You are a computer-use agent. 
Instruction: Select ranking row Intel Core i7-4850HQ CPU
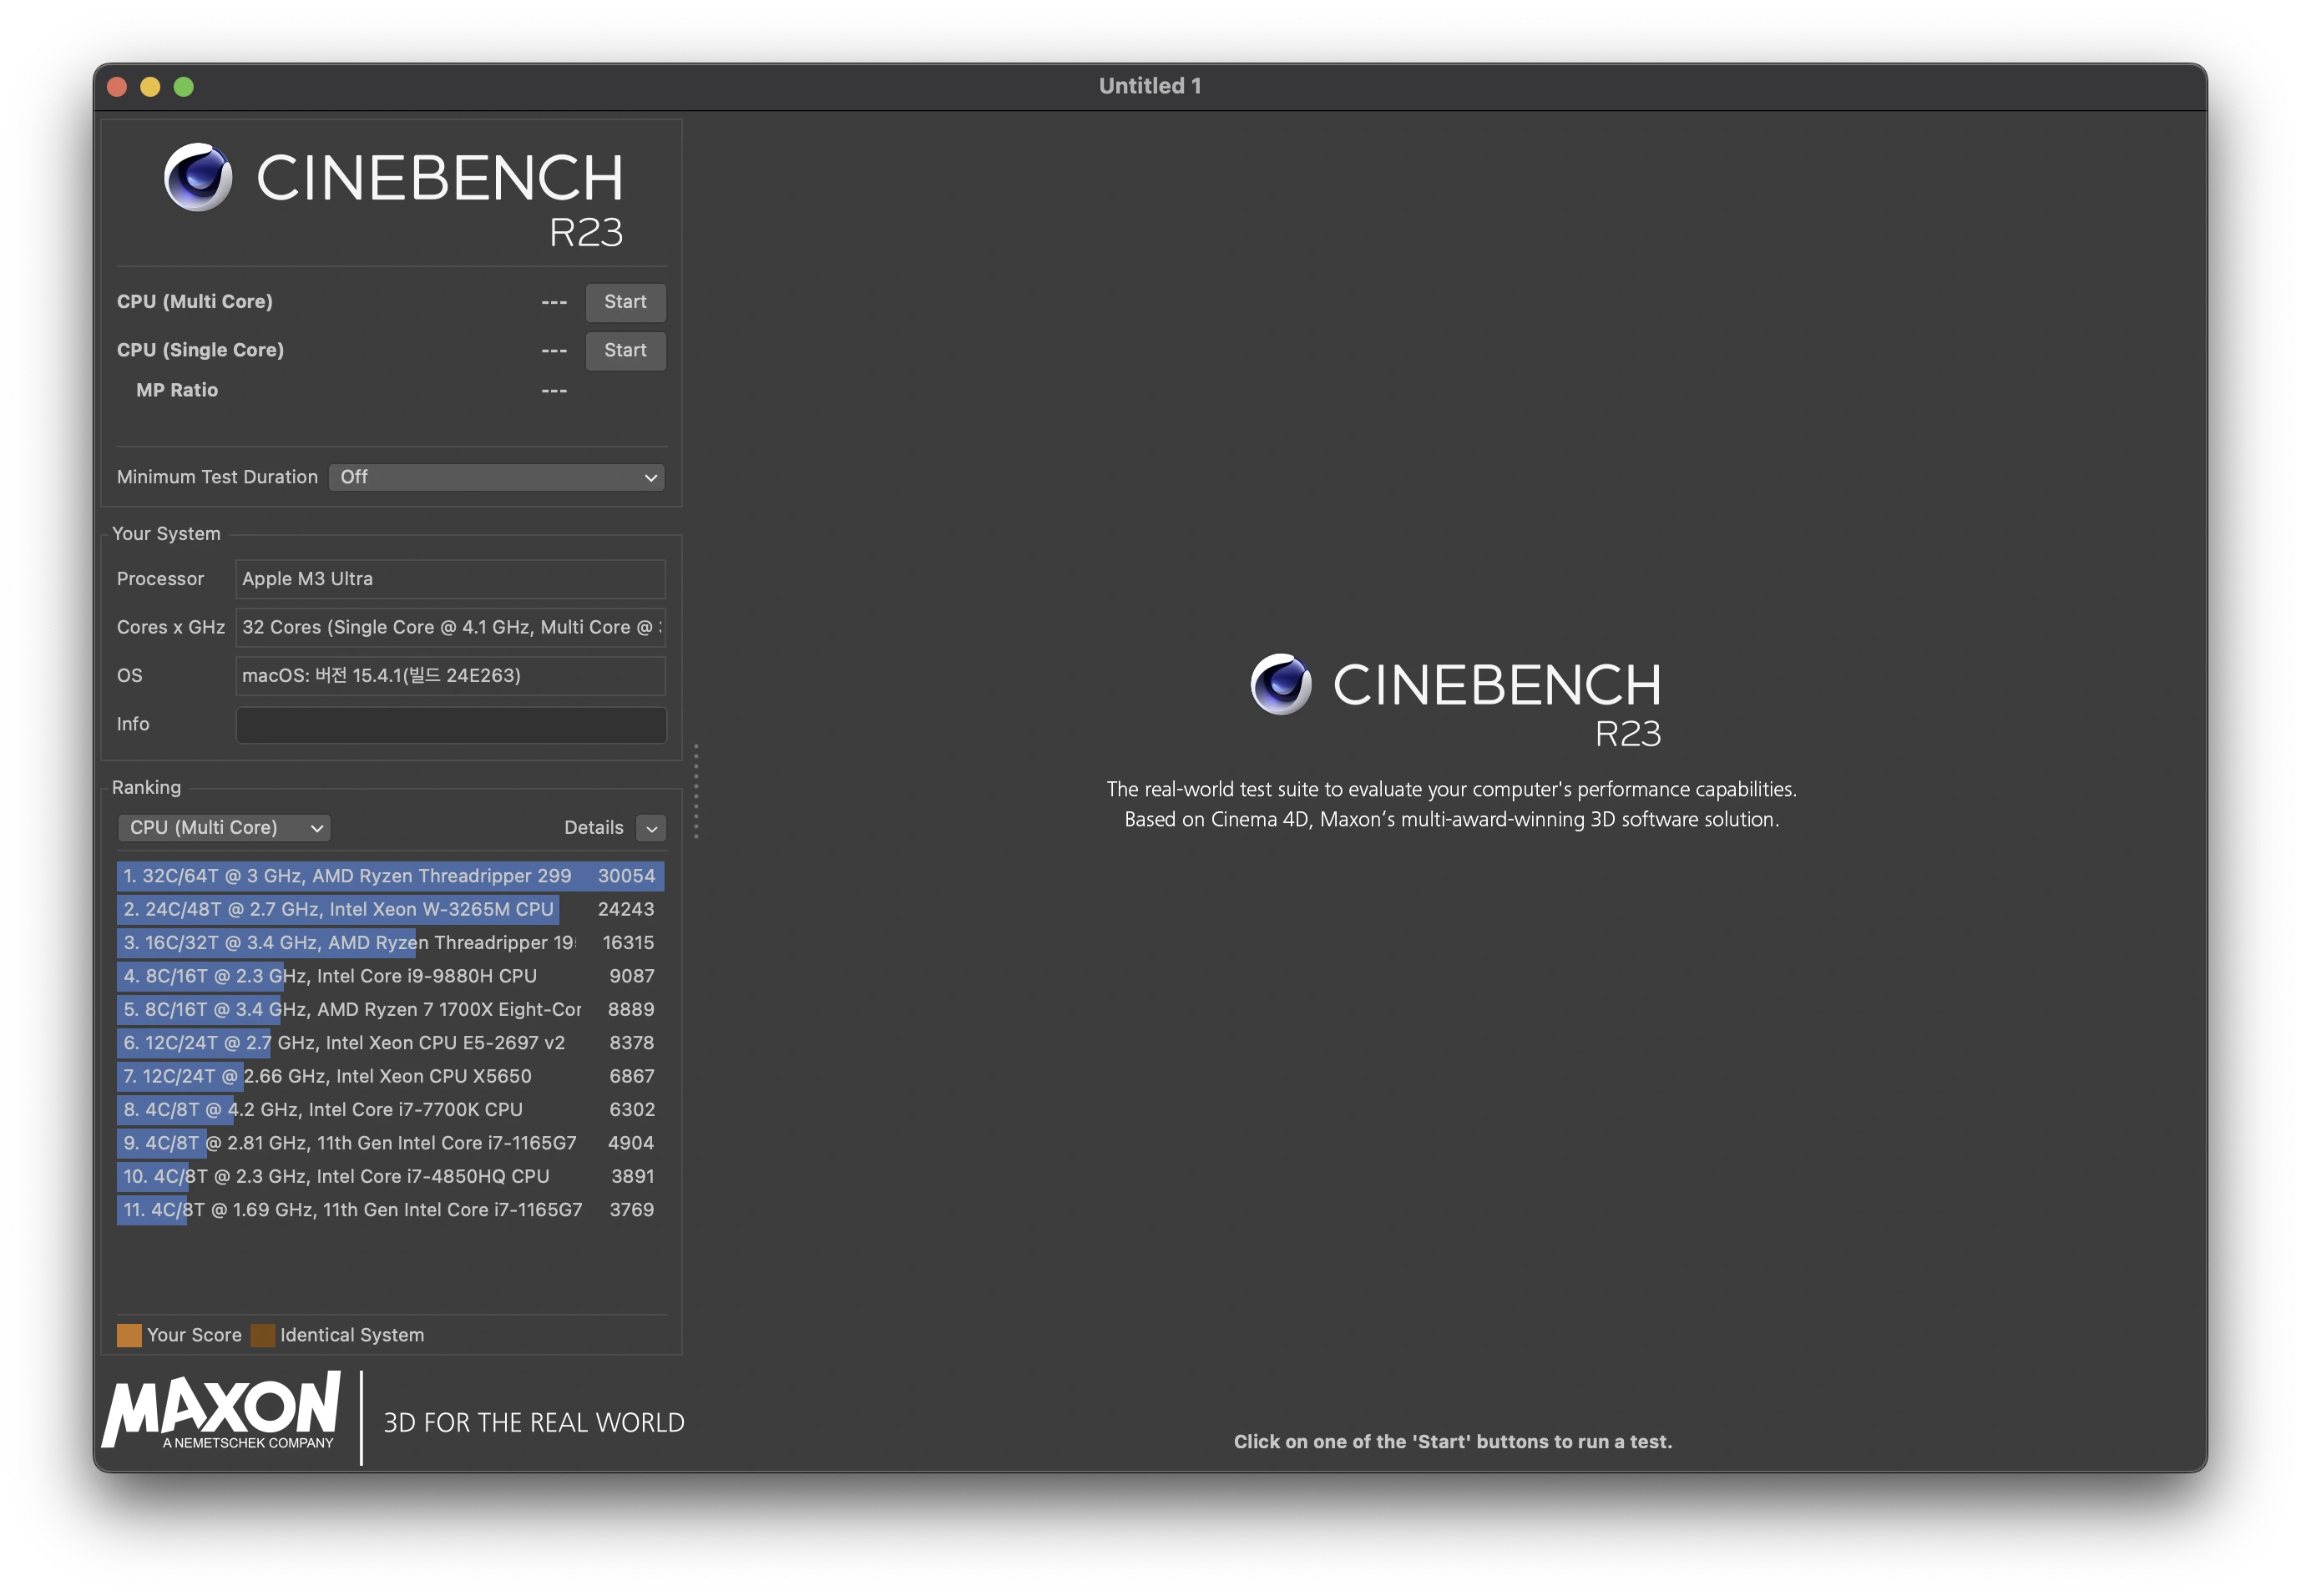coord(390,1176)
